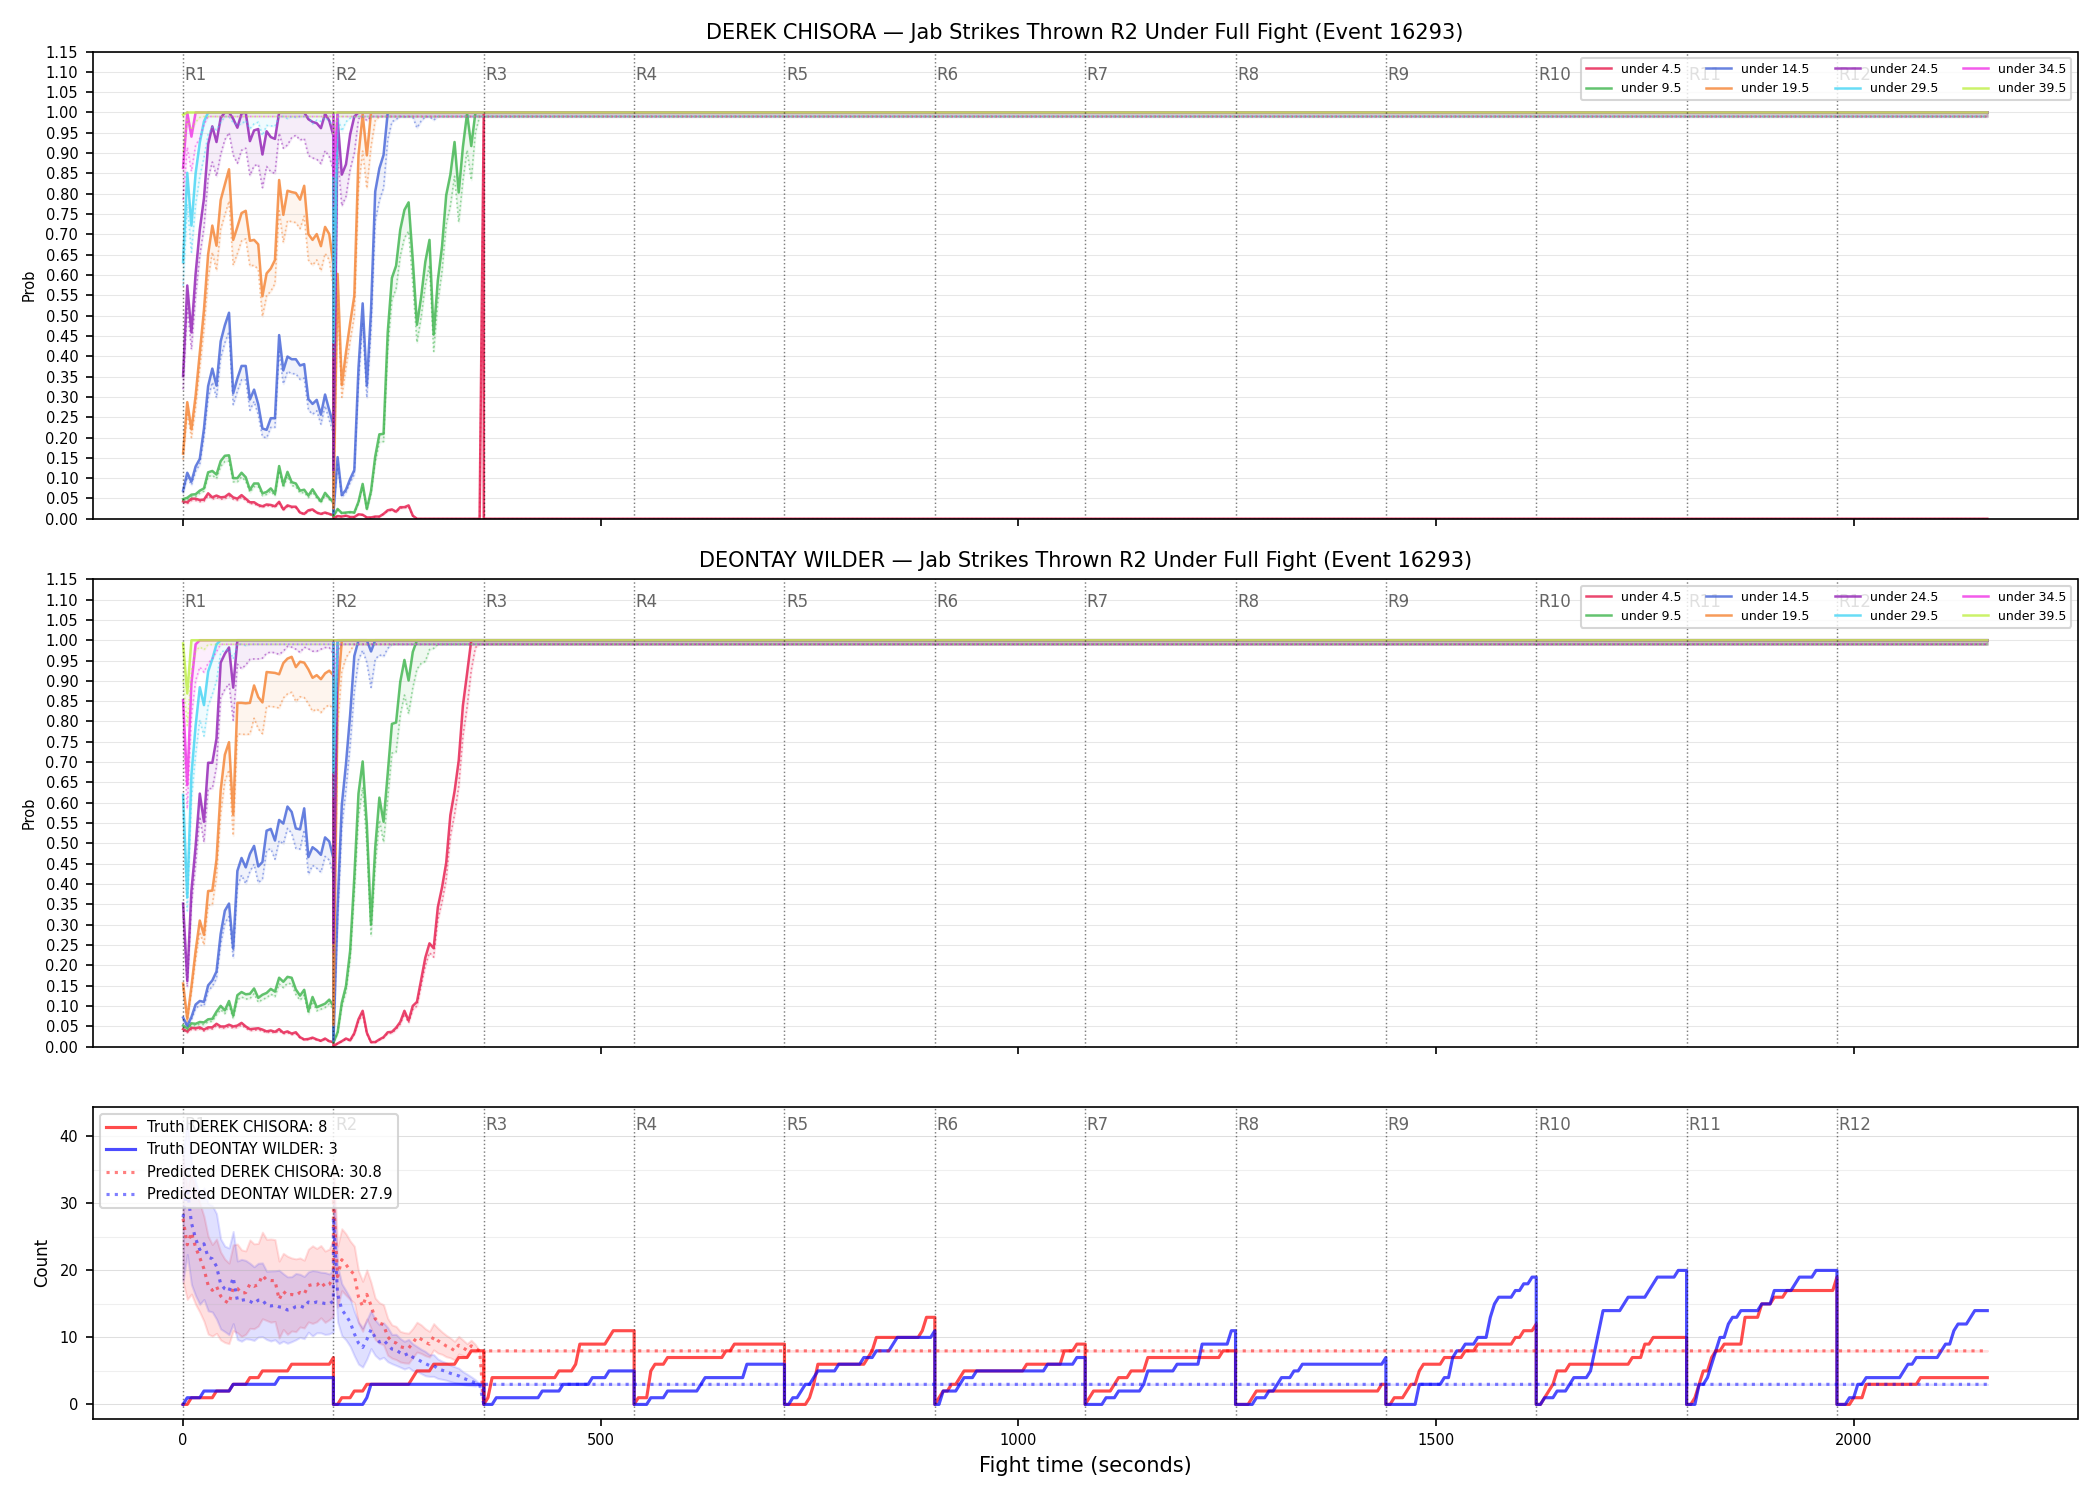The image size is (2100, 1500).
Task: Click the DEREK CHISORA chart title
Action: 1084,32
